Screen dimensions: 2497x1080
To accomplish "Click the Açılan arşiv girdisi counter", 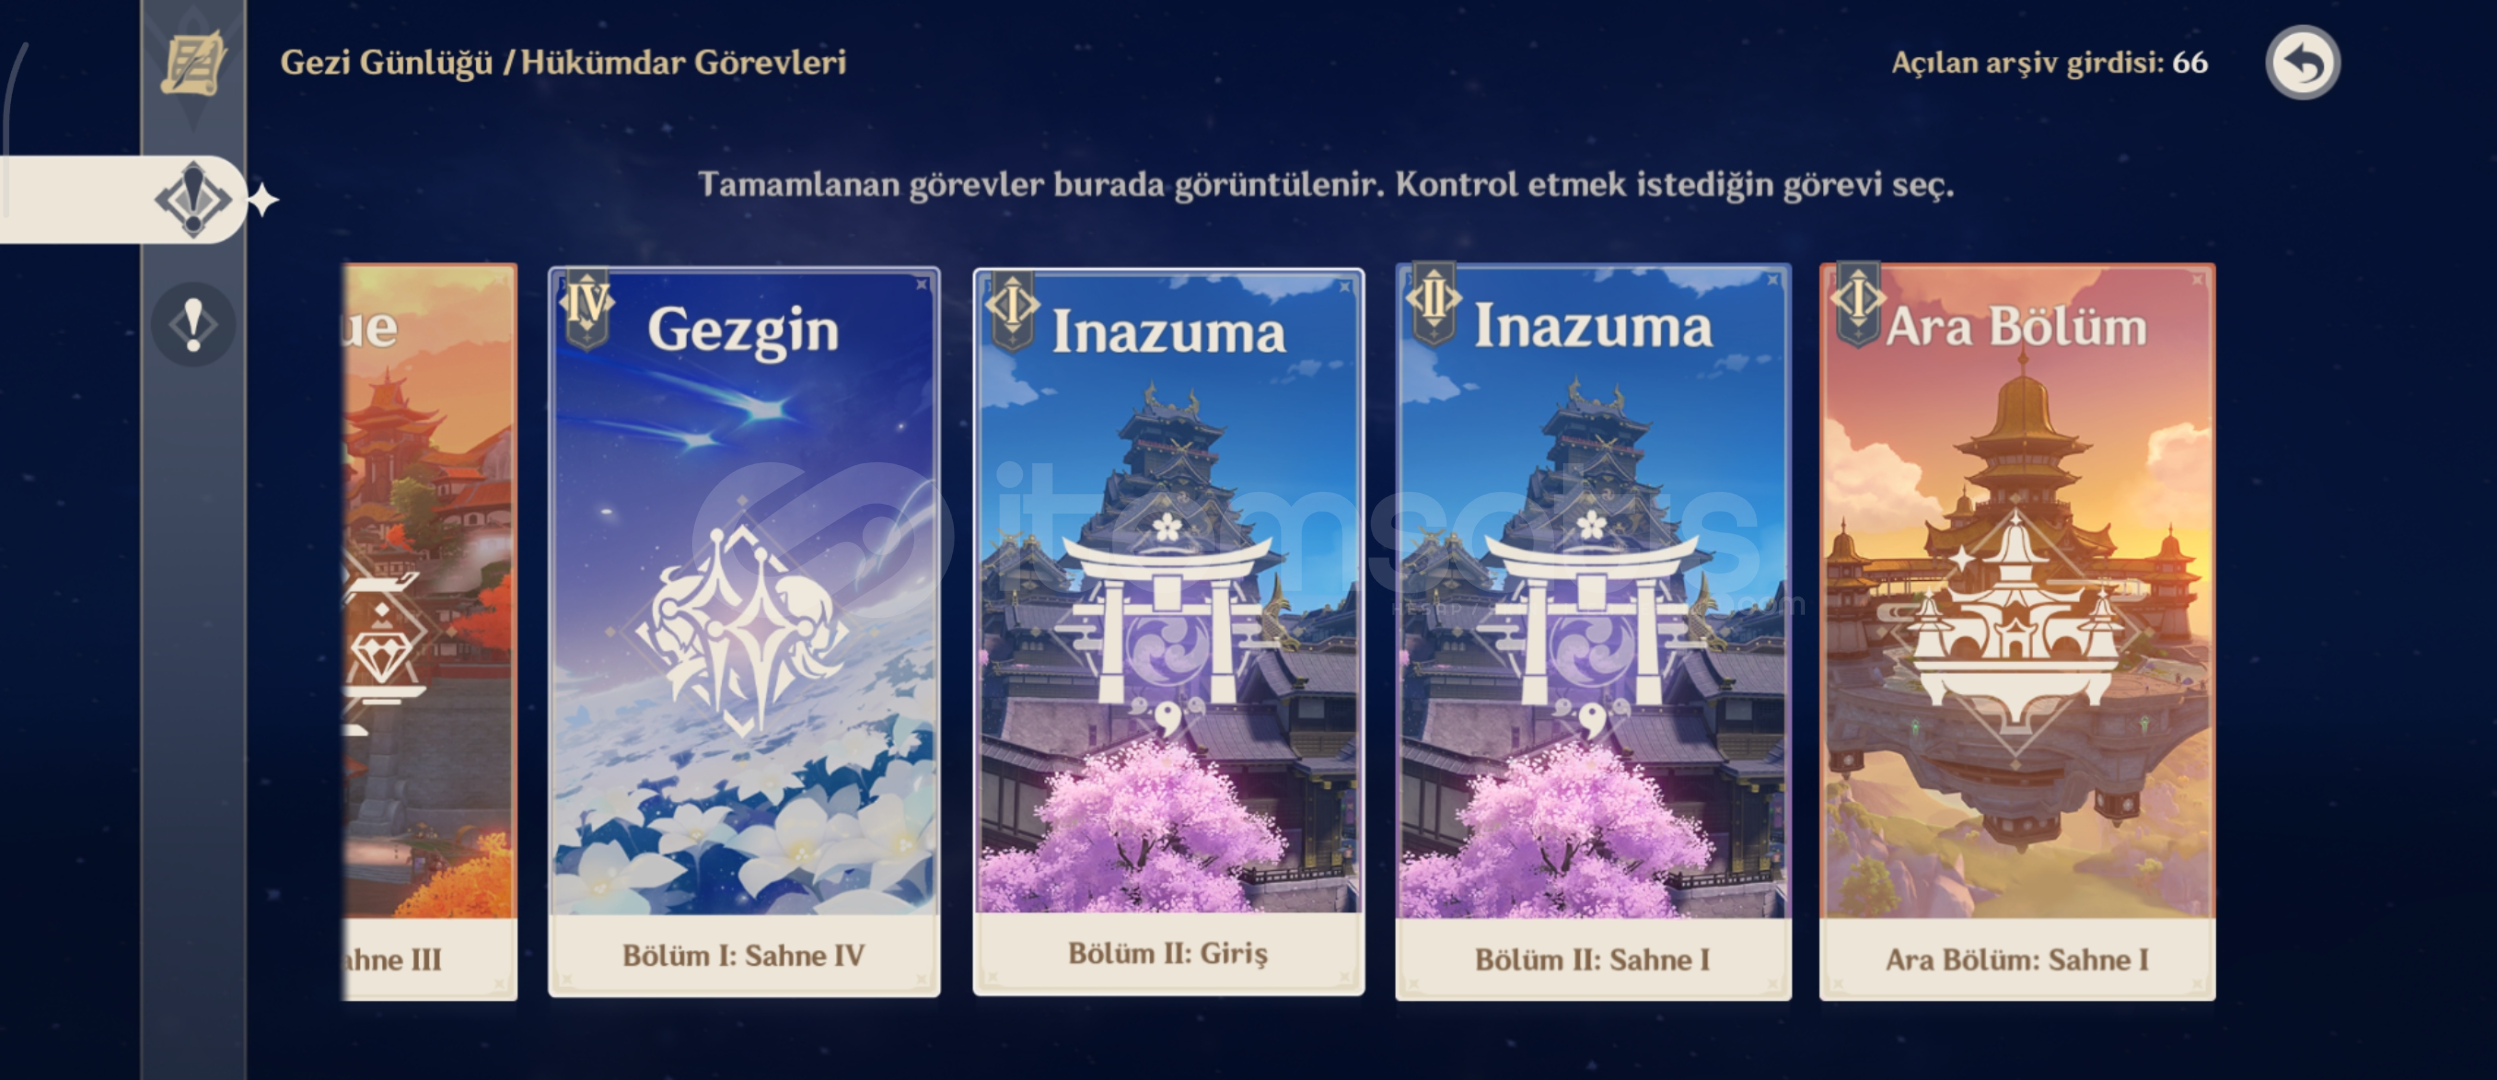I will (x=2049, y=63).
